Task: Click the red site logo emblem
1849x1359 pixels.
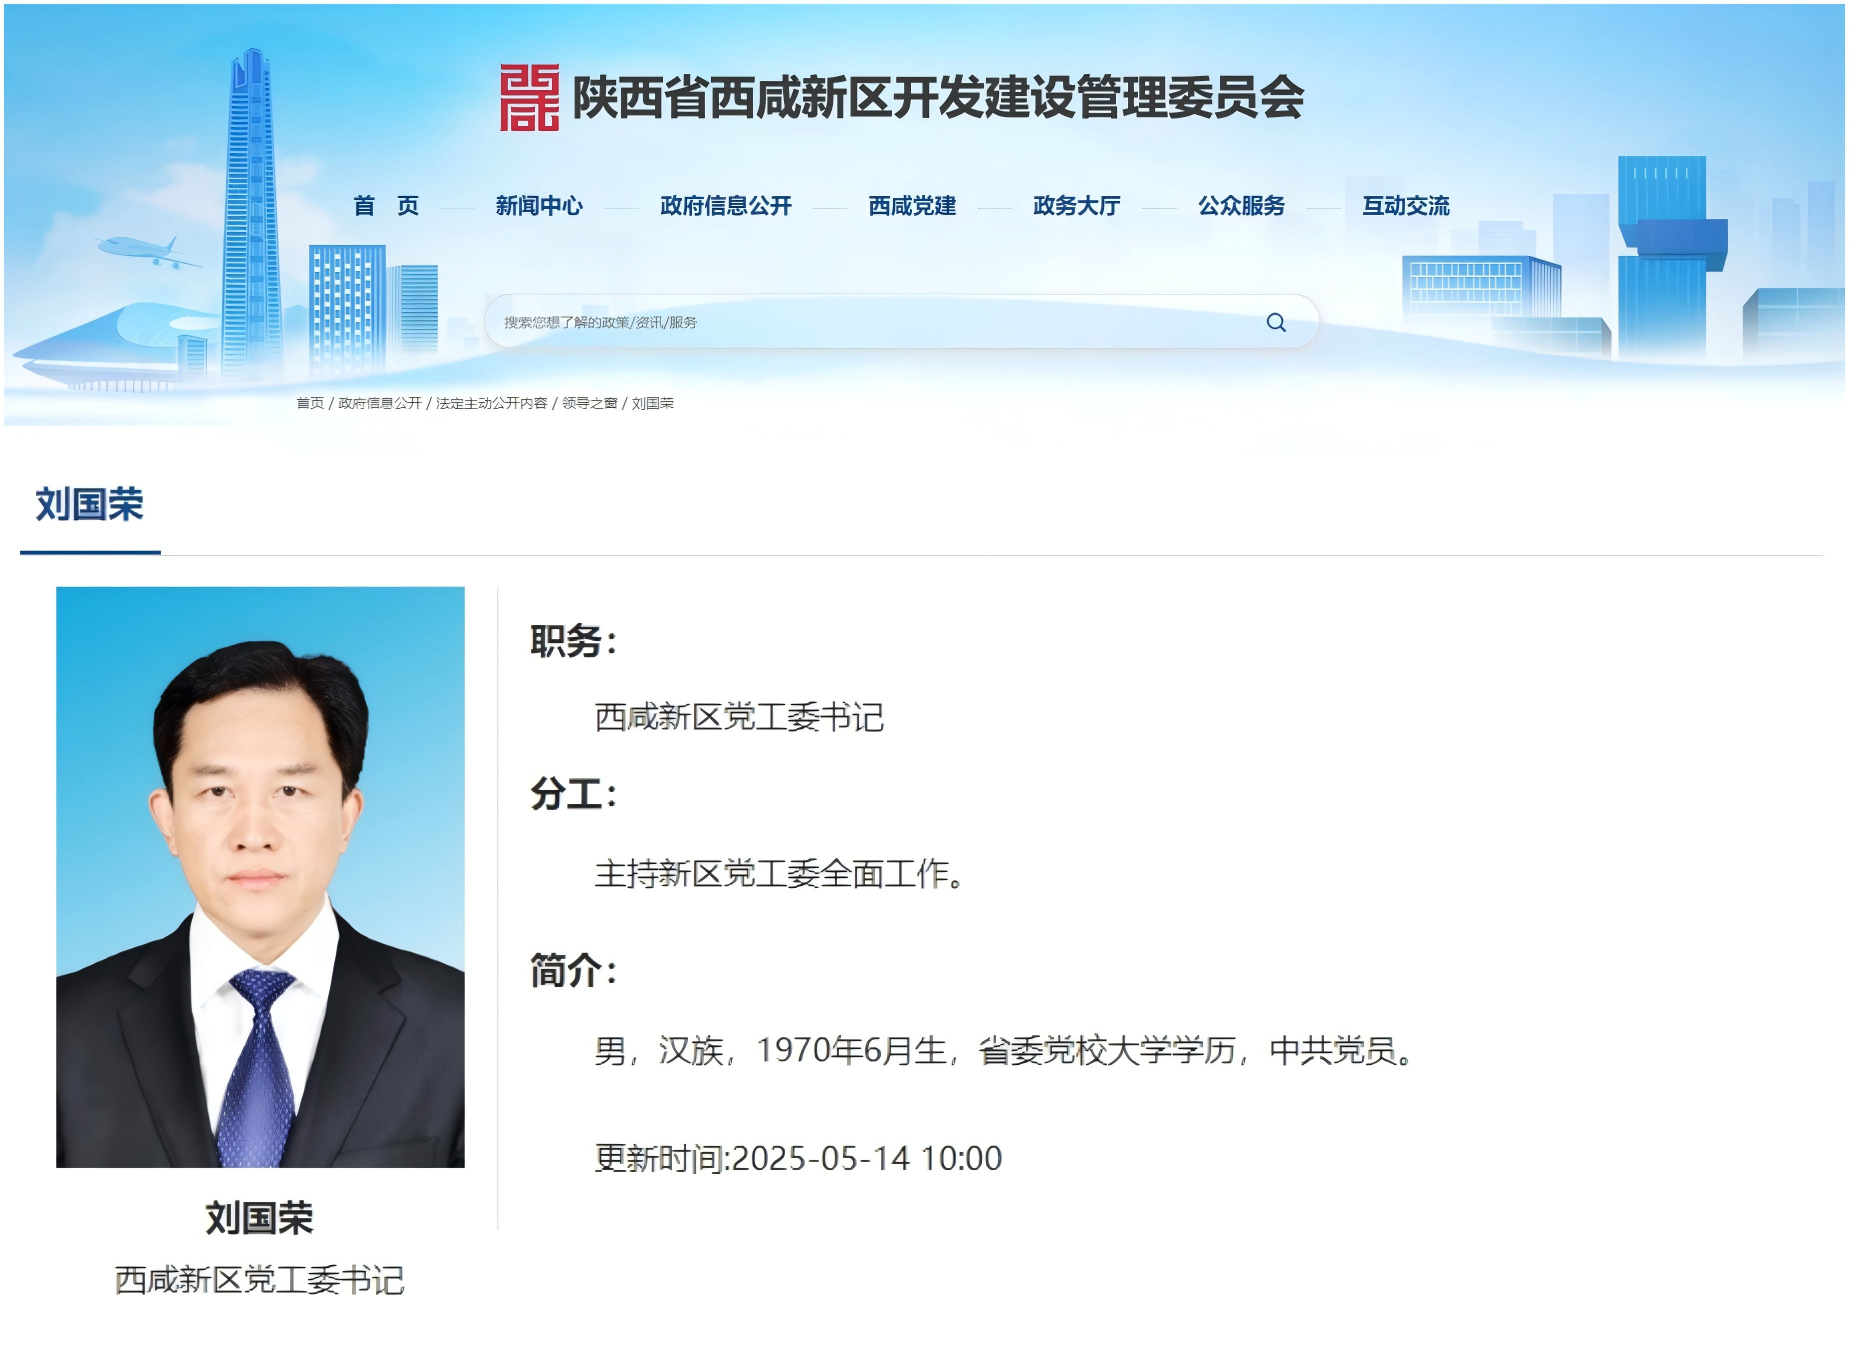Action: pyautogui.click(x=529, y=98)
